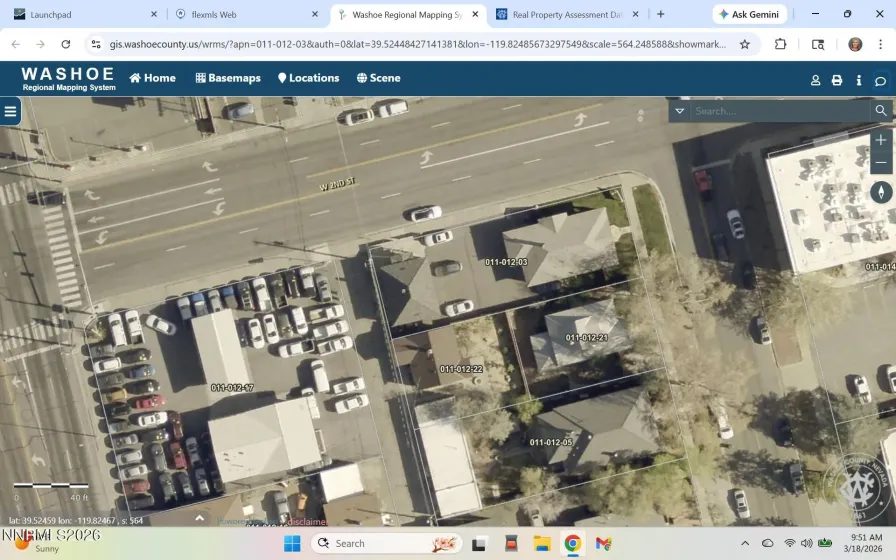
Task: Close the Washoe Regional Mapping tab
Action: point(475,14)
